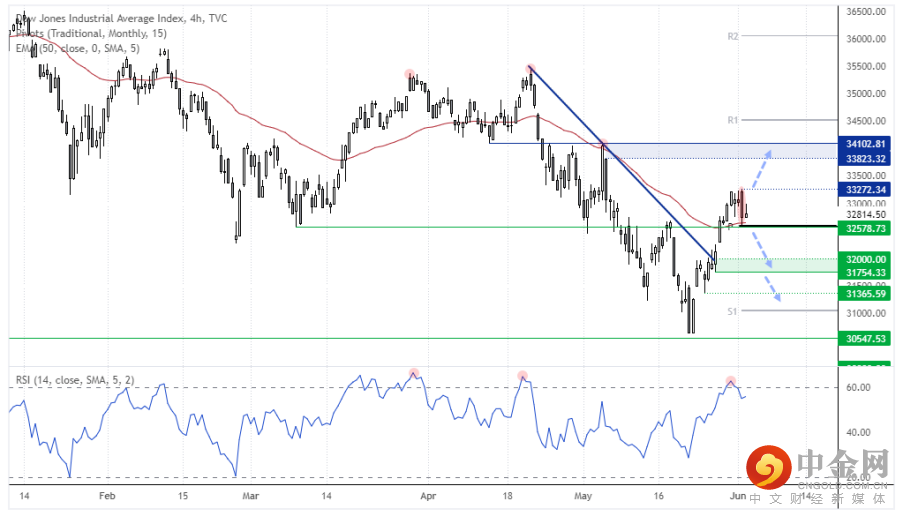Click the 30547.53 price label
The height and width of the screenshot is (517, 903).
(865, 339)
